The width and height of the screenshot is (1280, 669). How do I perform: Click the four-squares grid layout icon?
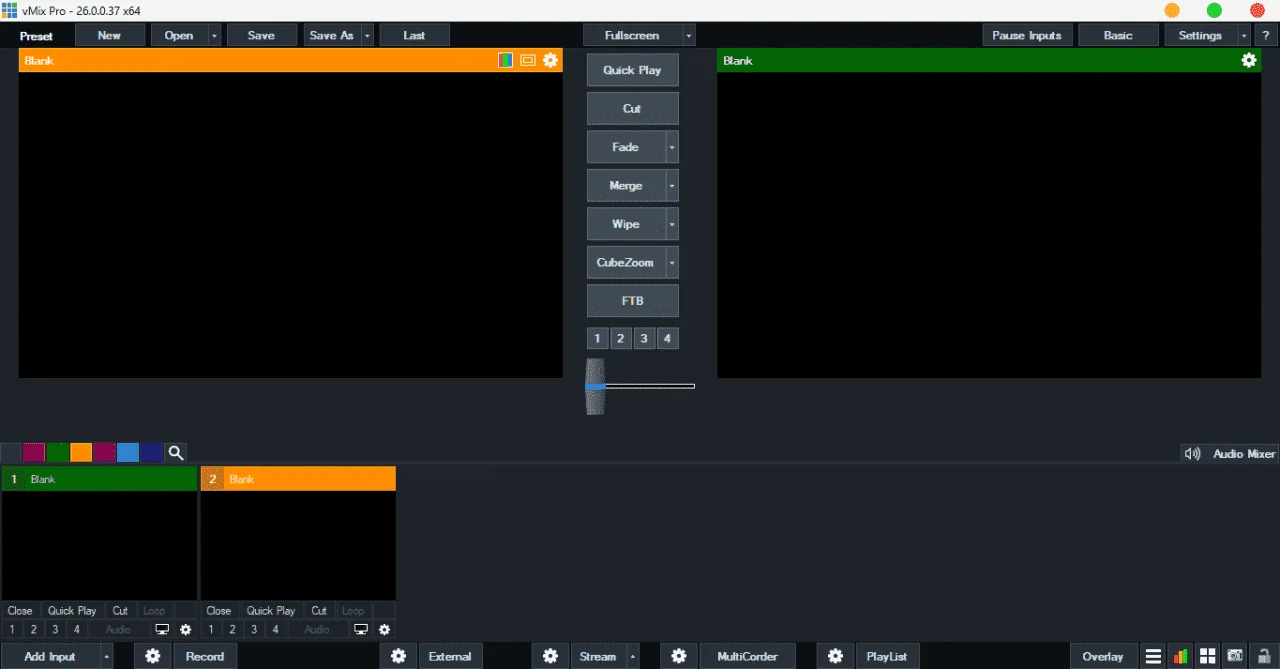tap(1208, 656)
